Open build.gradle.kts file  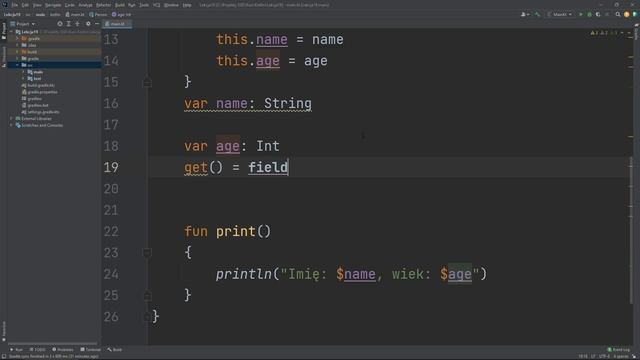(38, 85)
